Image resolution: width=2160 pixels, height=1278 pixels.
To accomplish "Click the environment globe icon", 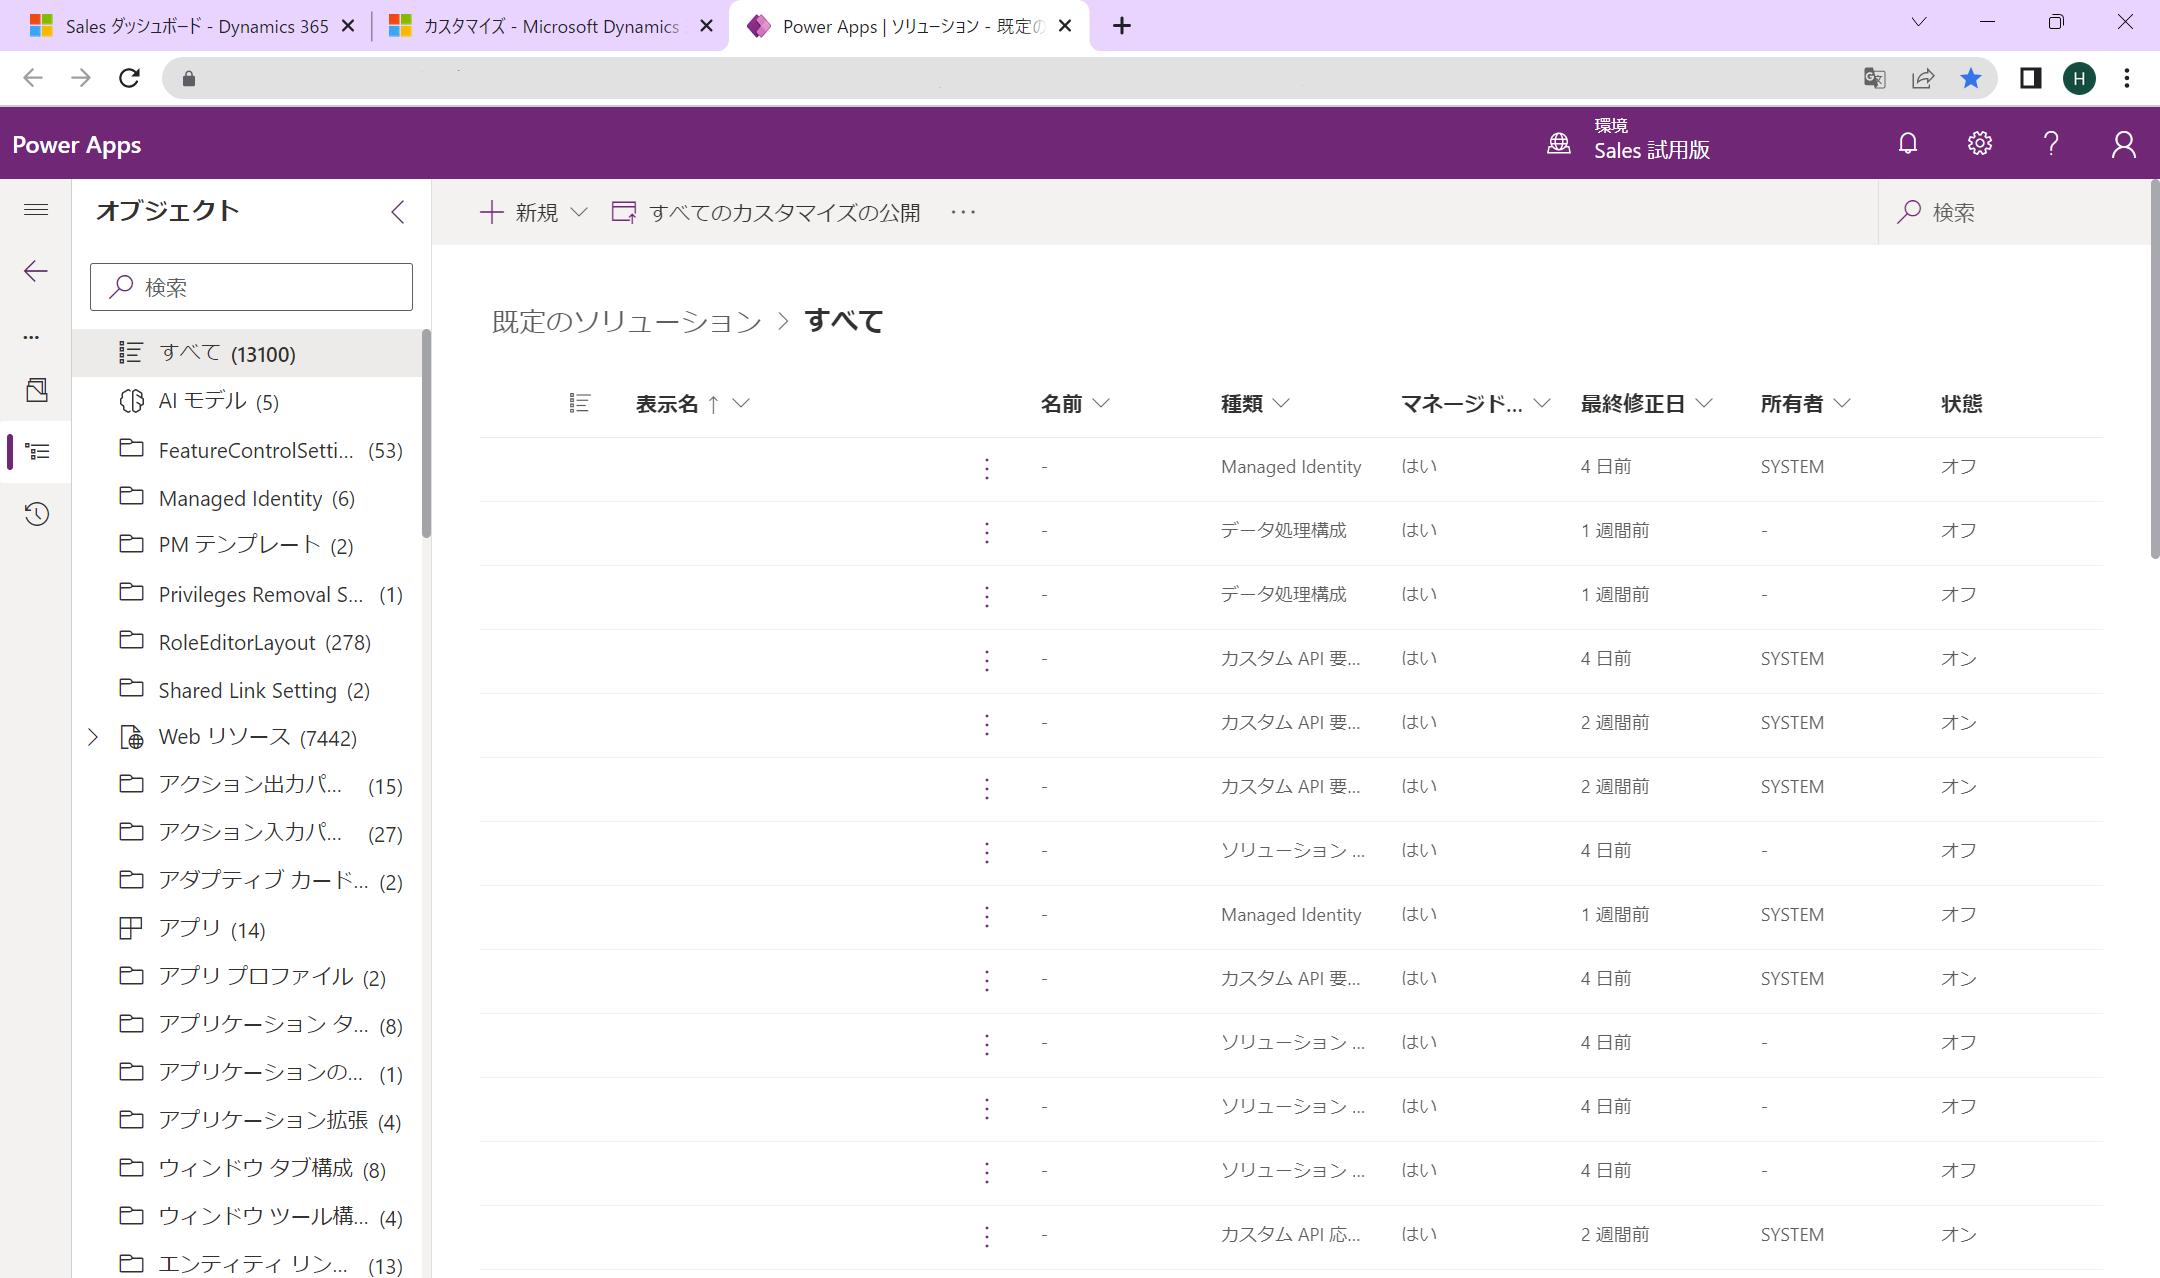I will point(1559,144).
